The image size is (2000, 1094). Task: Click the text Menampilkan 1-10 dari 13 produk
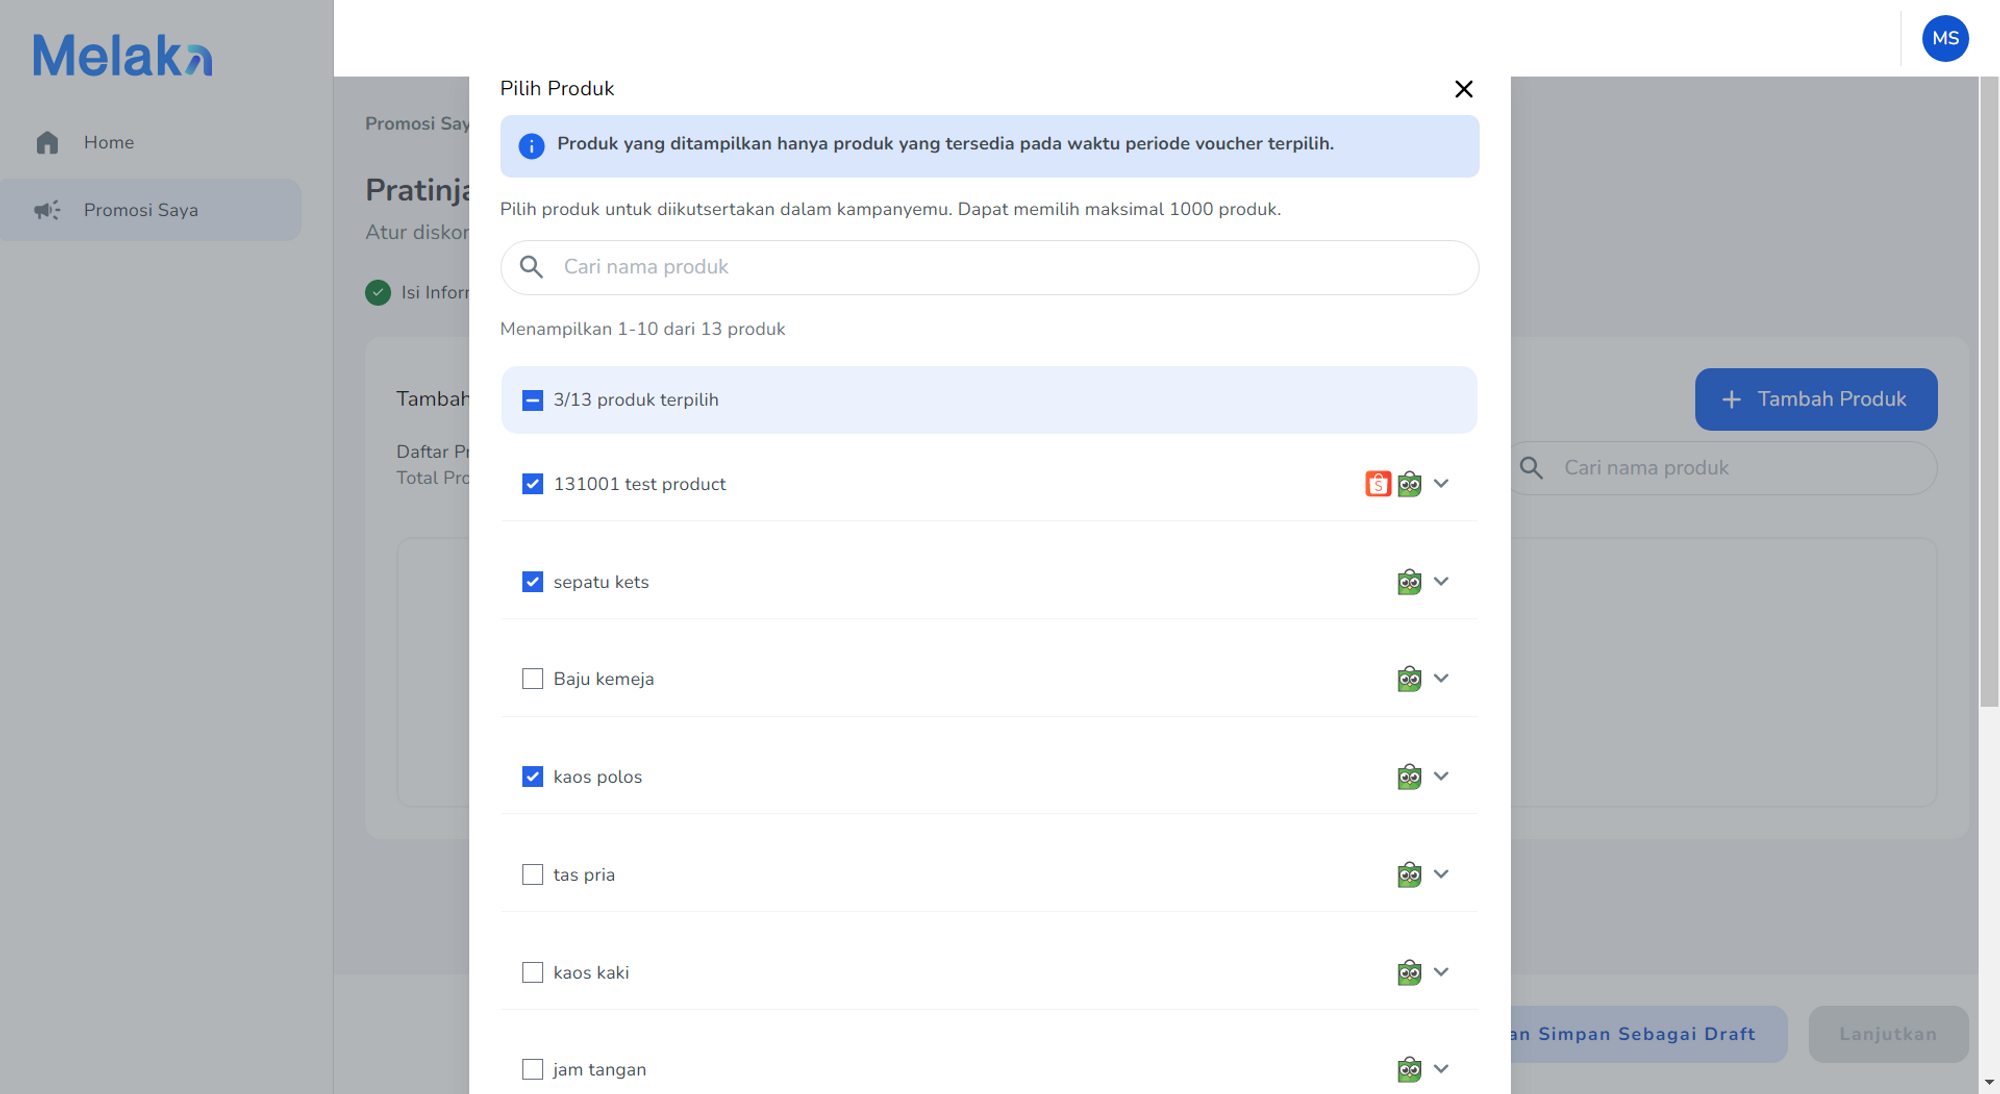click(x=643, y=329)
